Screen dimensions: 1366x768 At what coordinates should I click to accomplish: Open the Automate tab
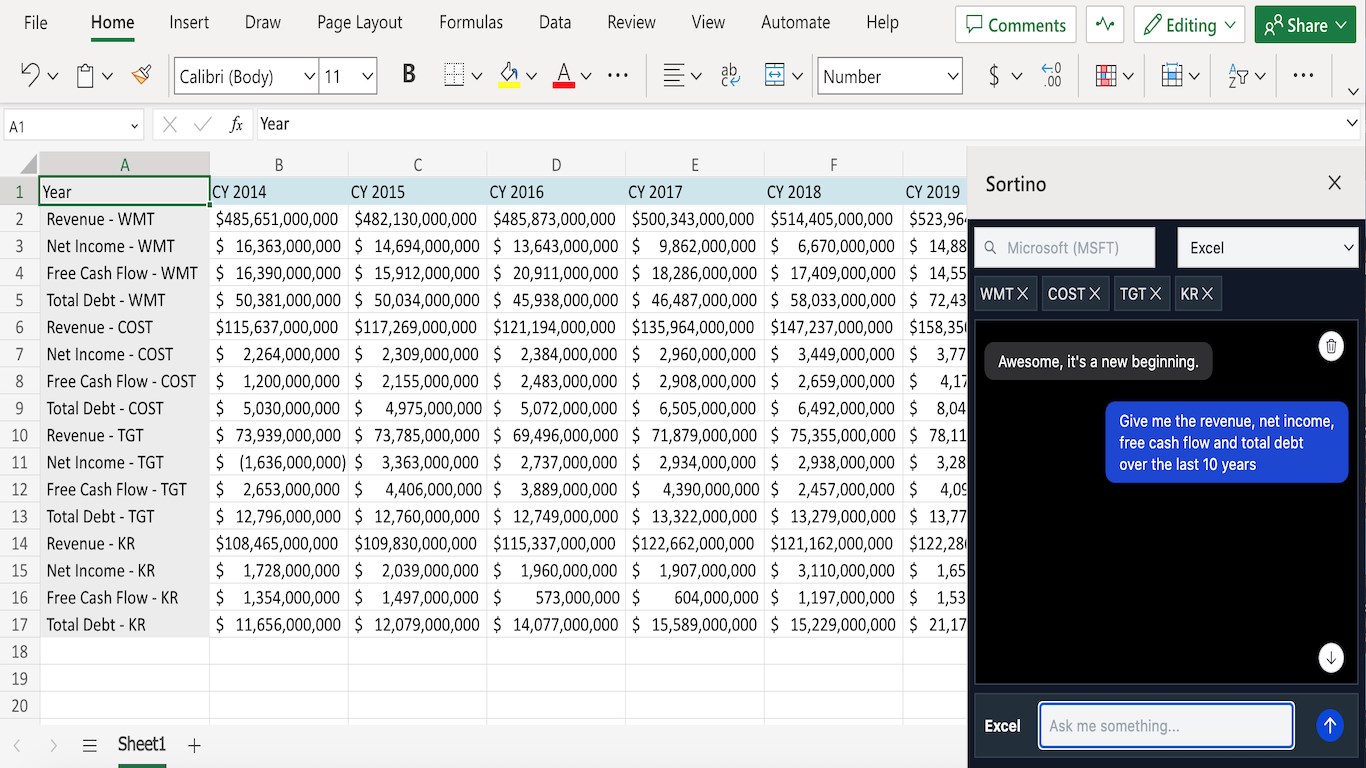pos(796,22)
